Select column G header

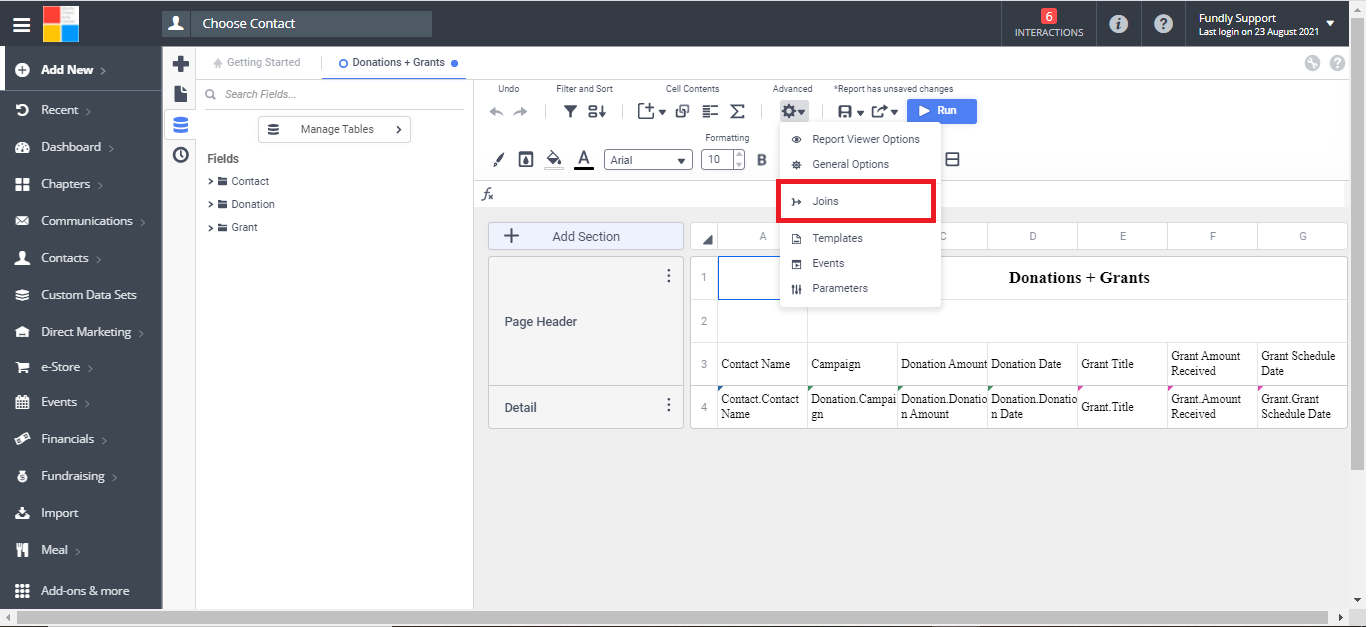pos(1303,236)
